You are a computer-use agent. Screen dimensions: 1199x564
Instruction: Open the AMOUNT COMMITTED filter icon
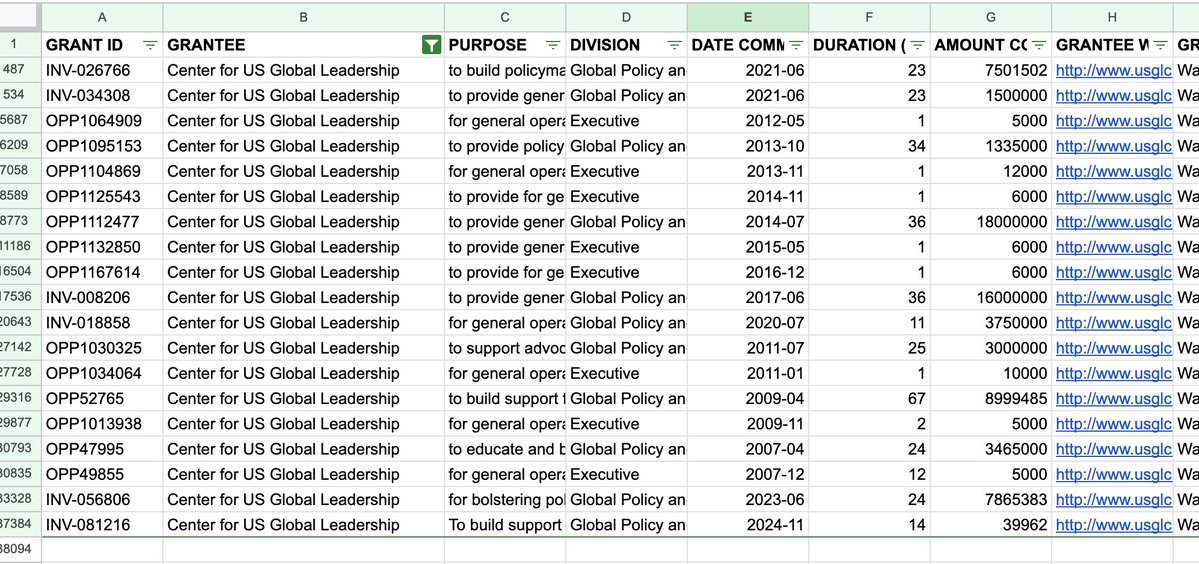(x=1039, y=45)
